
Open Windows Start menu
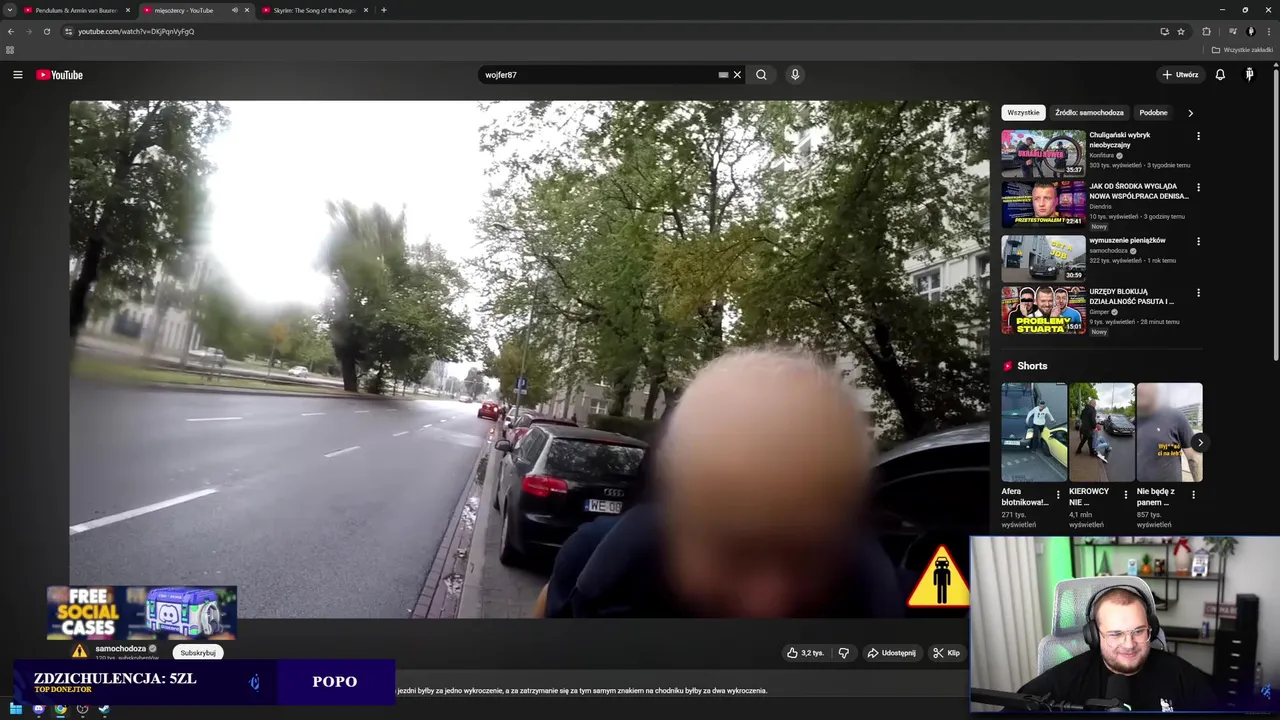pyautogui.click(x=16, y=709)
